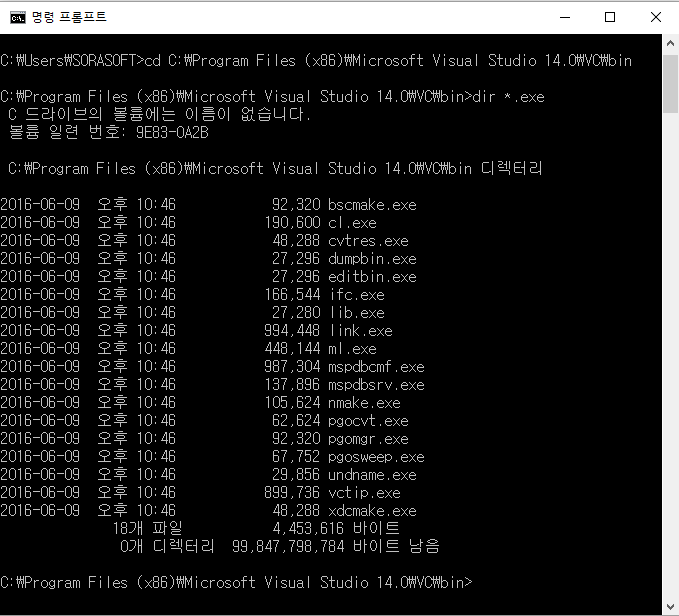Click the 899,736 file size value

click(x=292, y=493)
